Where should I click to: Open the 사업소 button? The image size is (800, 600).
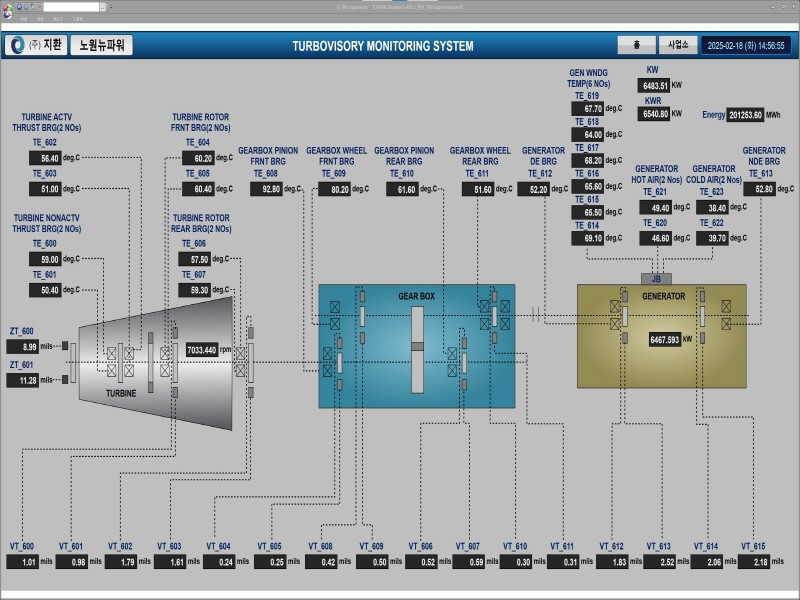(678, 45)
